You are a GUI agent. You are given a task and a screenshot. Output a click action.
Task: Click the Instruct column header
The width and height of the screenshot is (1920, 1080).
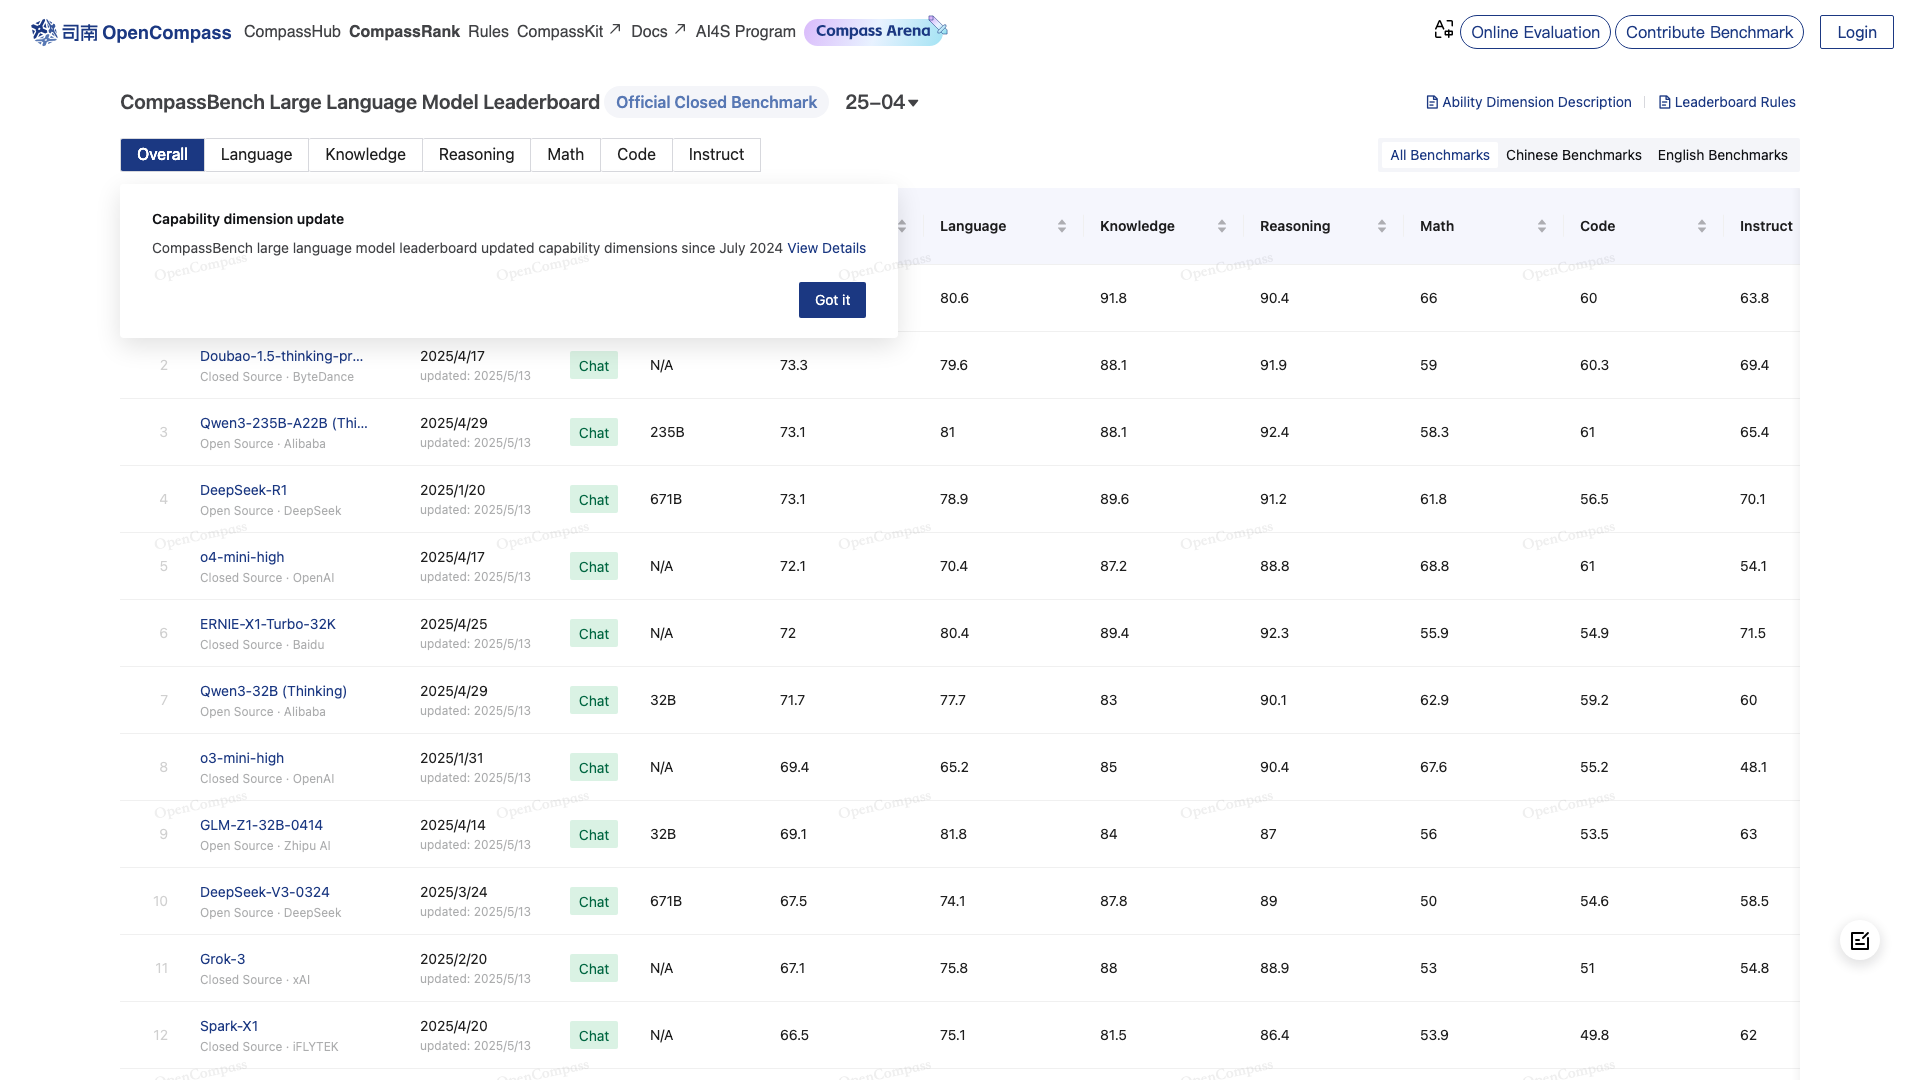click(1765, 226)
